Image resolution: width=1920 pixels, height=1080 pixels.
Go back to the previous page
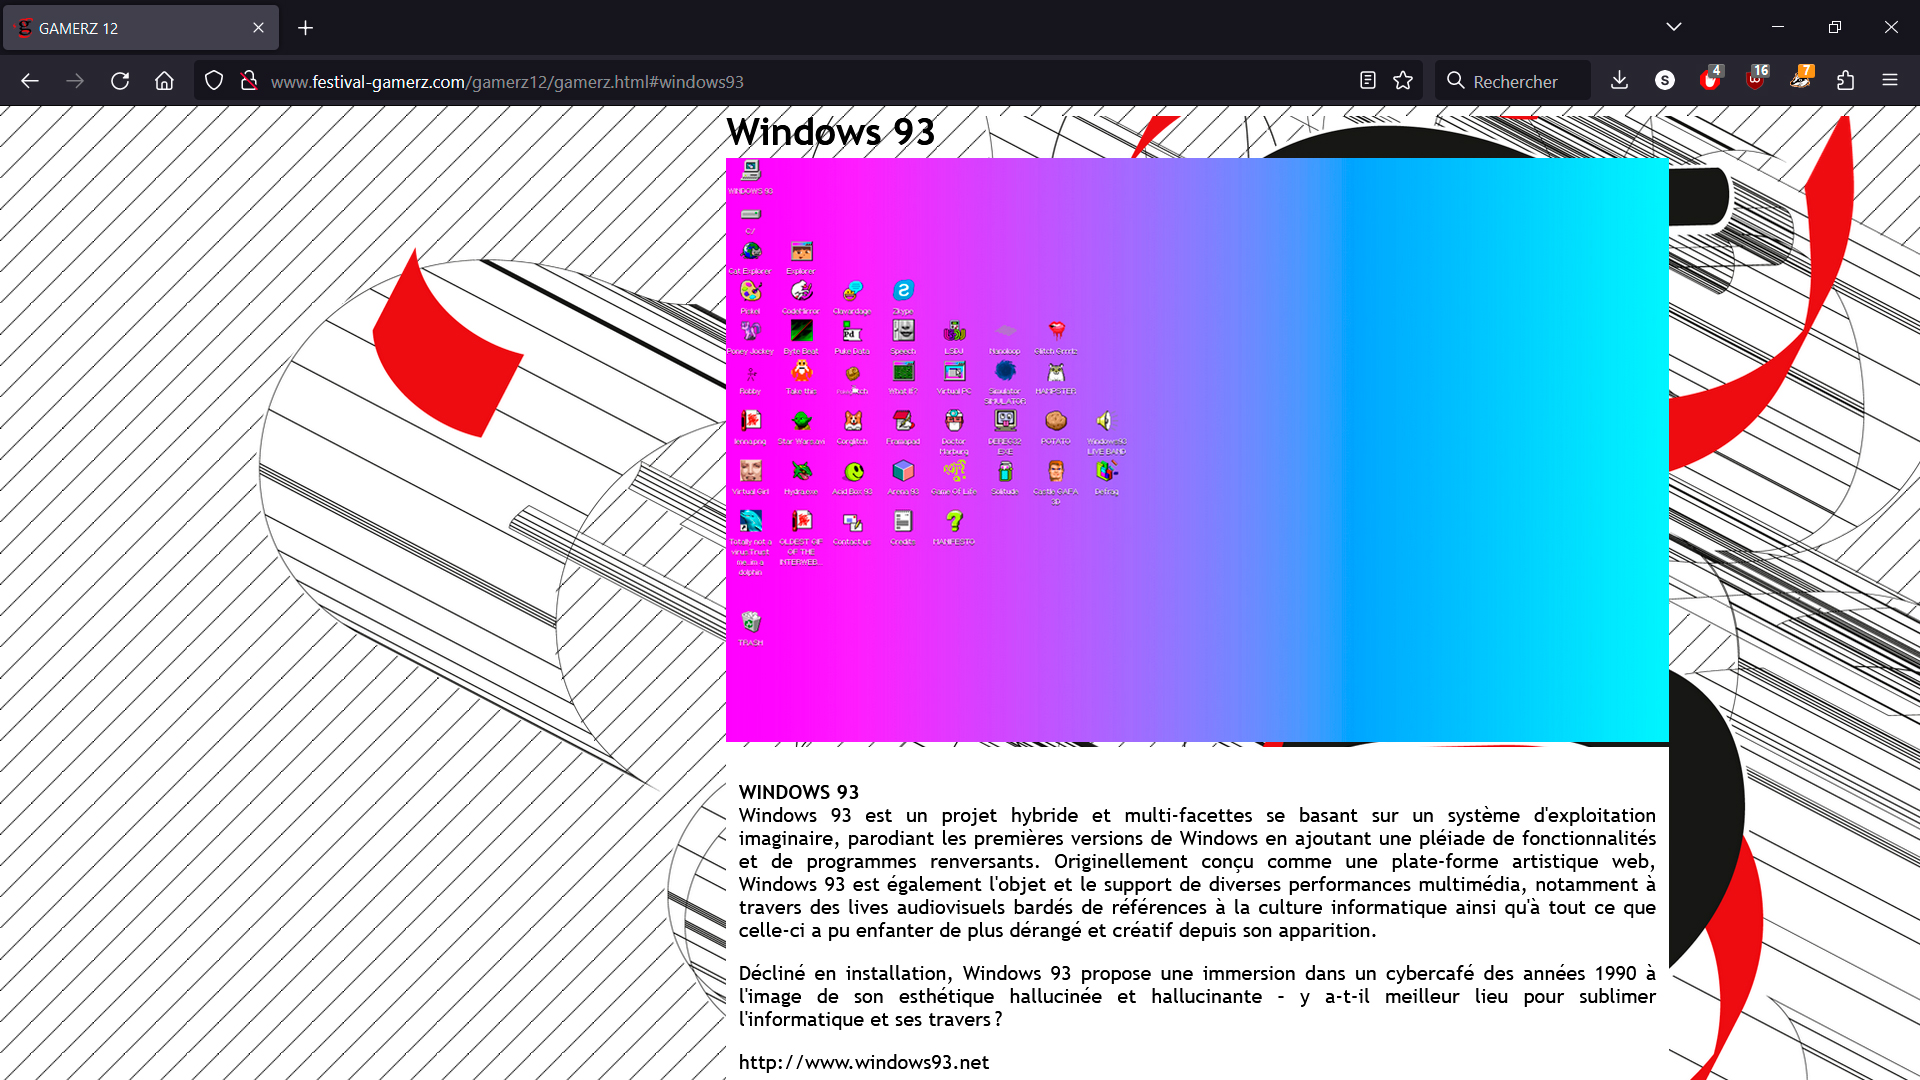[x=30, y=81]
